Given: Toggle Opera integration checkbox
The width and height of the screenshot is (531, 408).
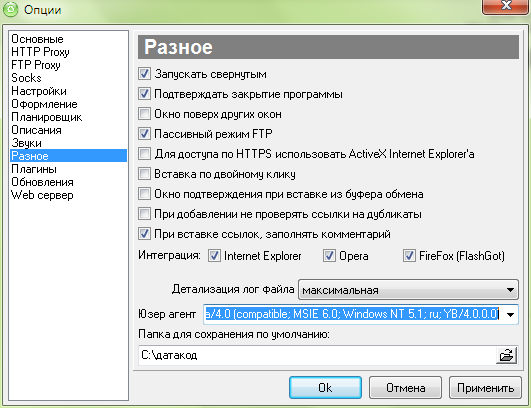Looking at the screenshot, I should click(329, 256).
